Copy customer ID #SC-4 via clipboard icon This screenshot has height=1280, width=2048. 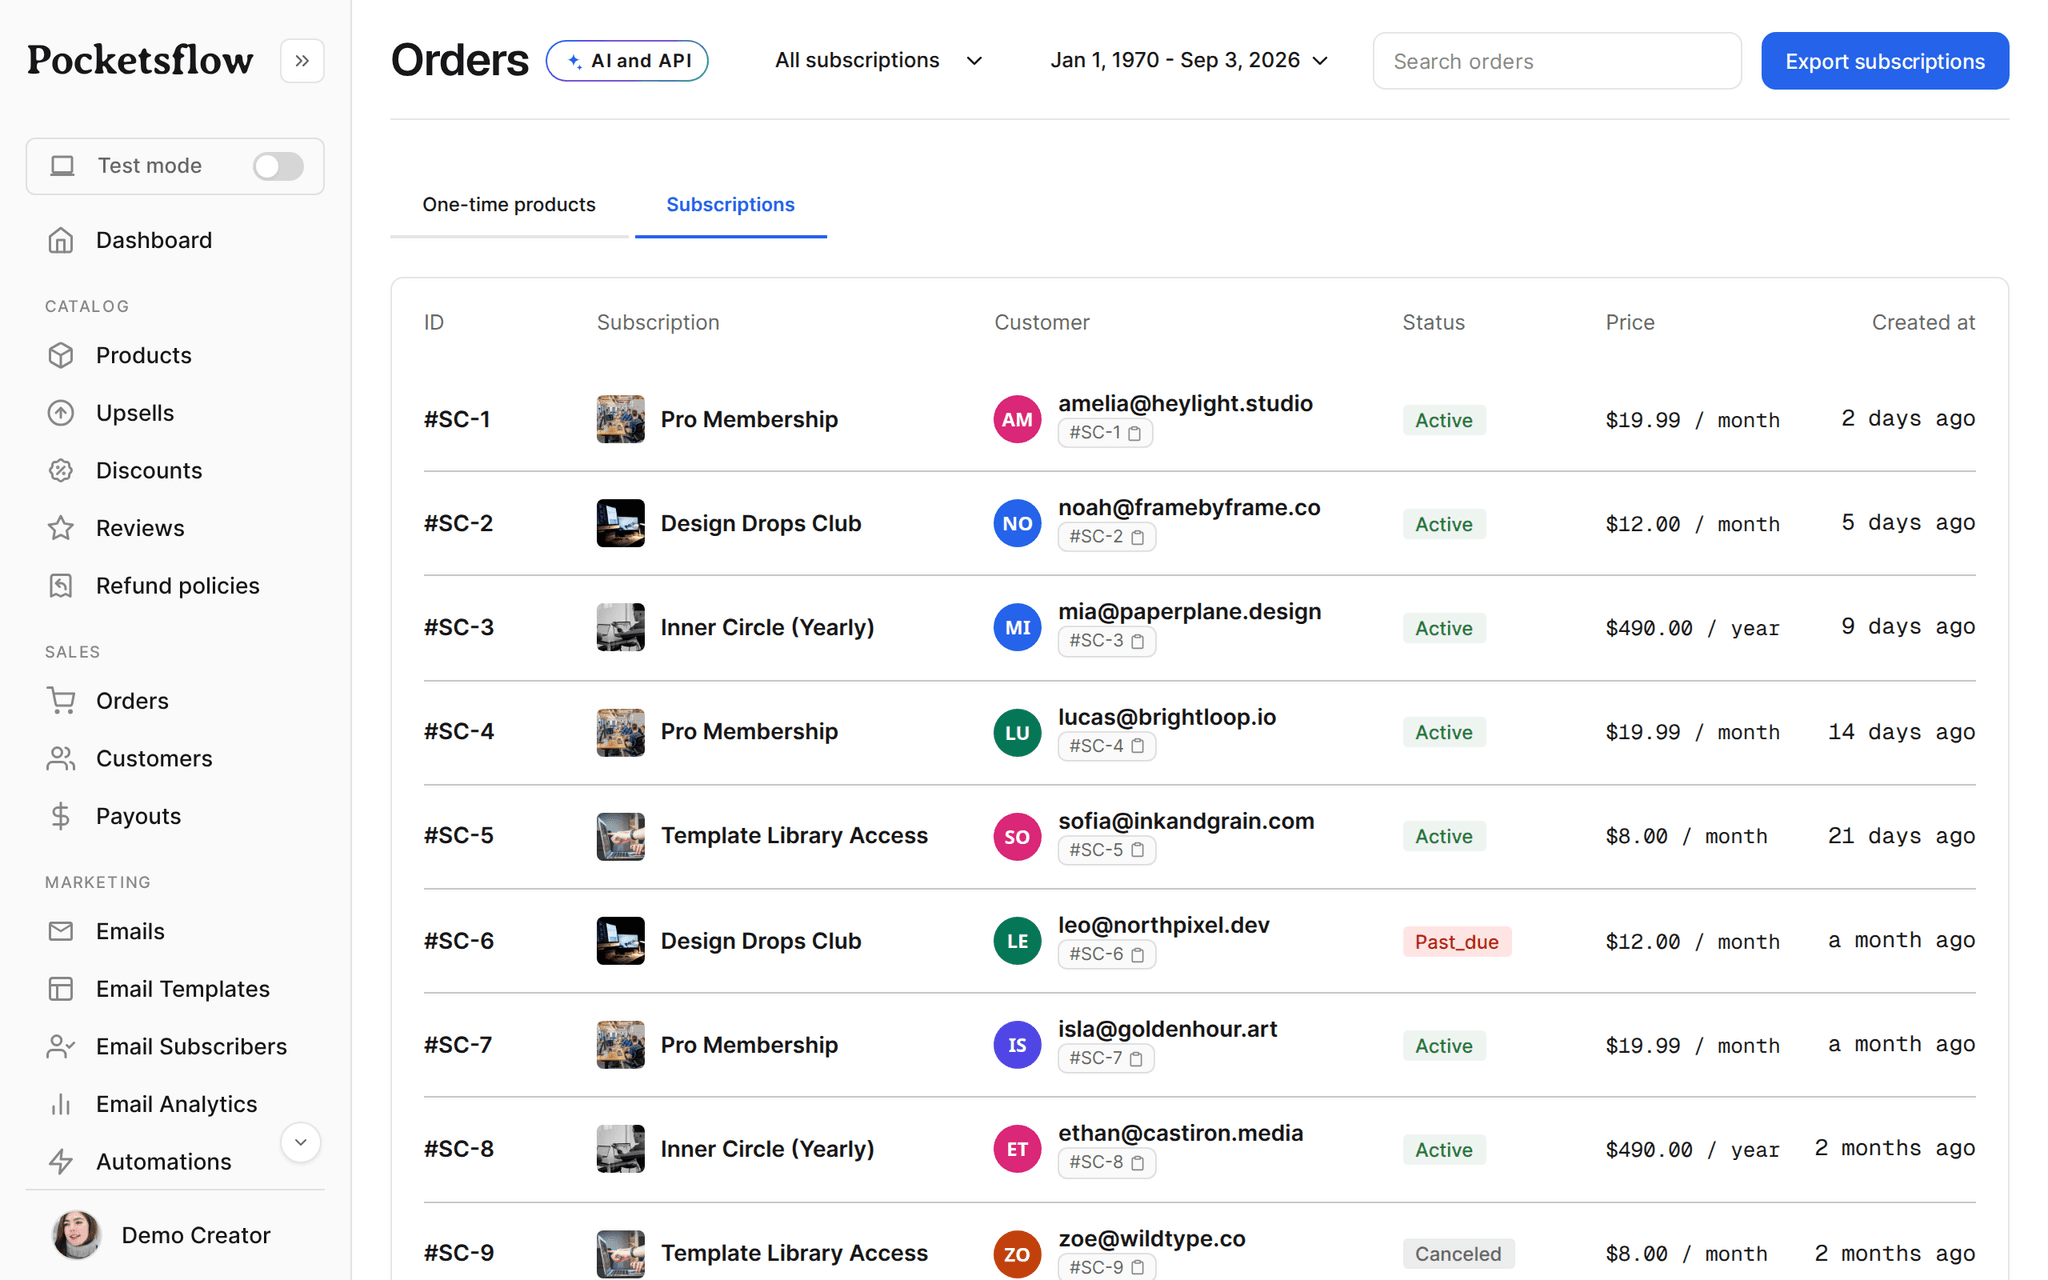click(1137, 746)
